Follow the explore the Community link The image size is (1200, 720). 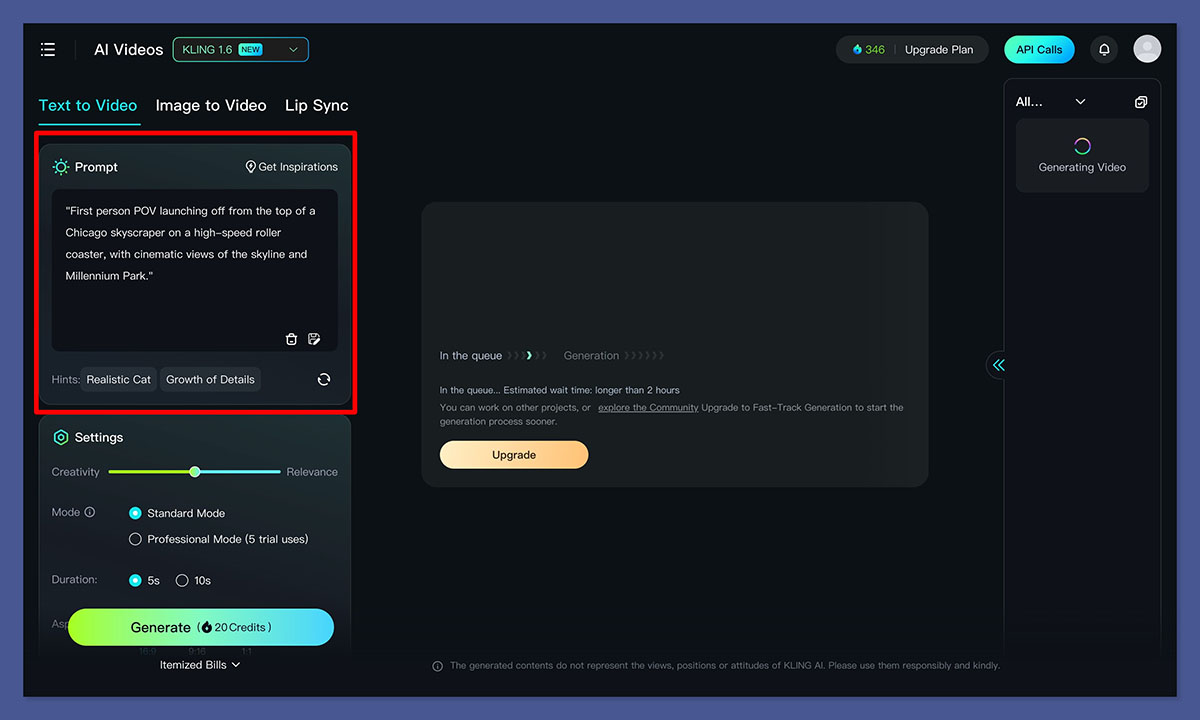(x=648, y=408)
